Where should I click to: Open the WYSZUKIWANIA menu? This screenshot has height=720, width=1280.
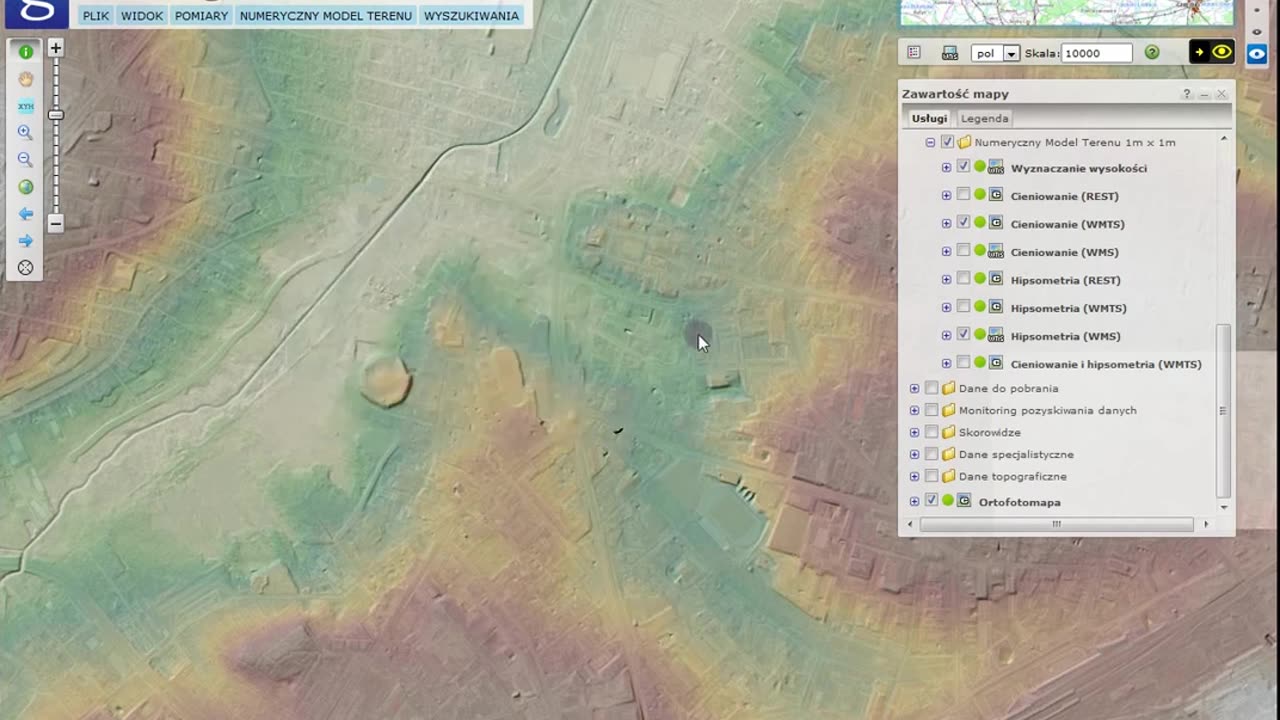pyautogui.click(x=471, y=16)
